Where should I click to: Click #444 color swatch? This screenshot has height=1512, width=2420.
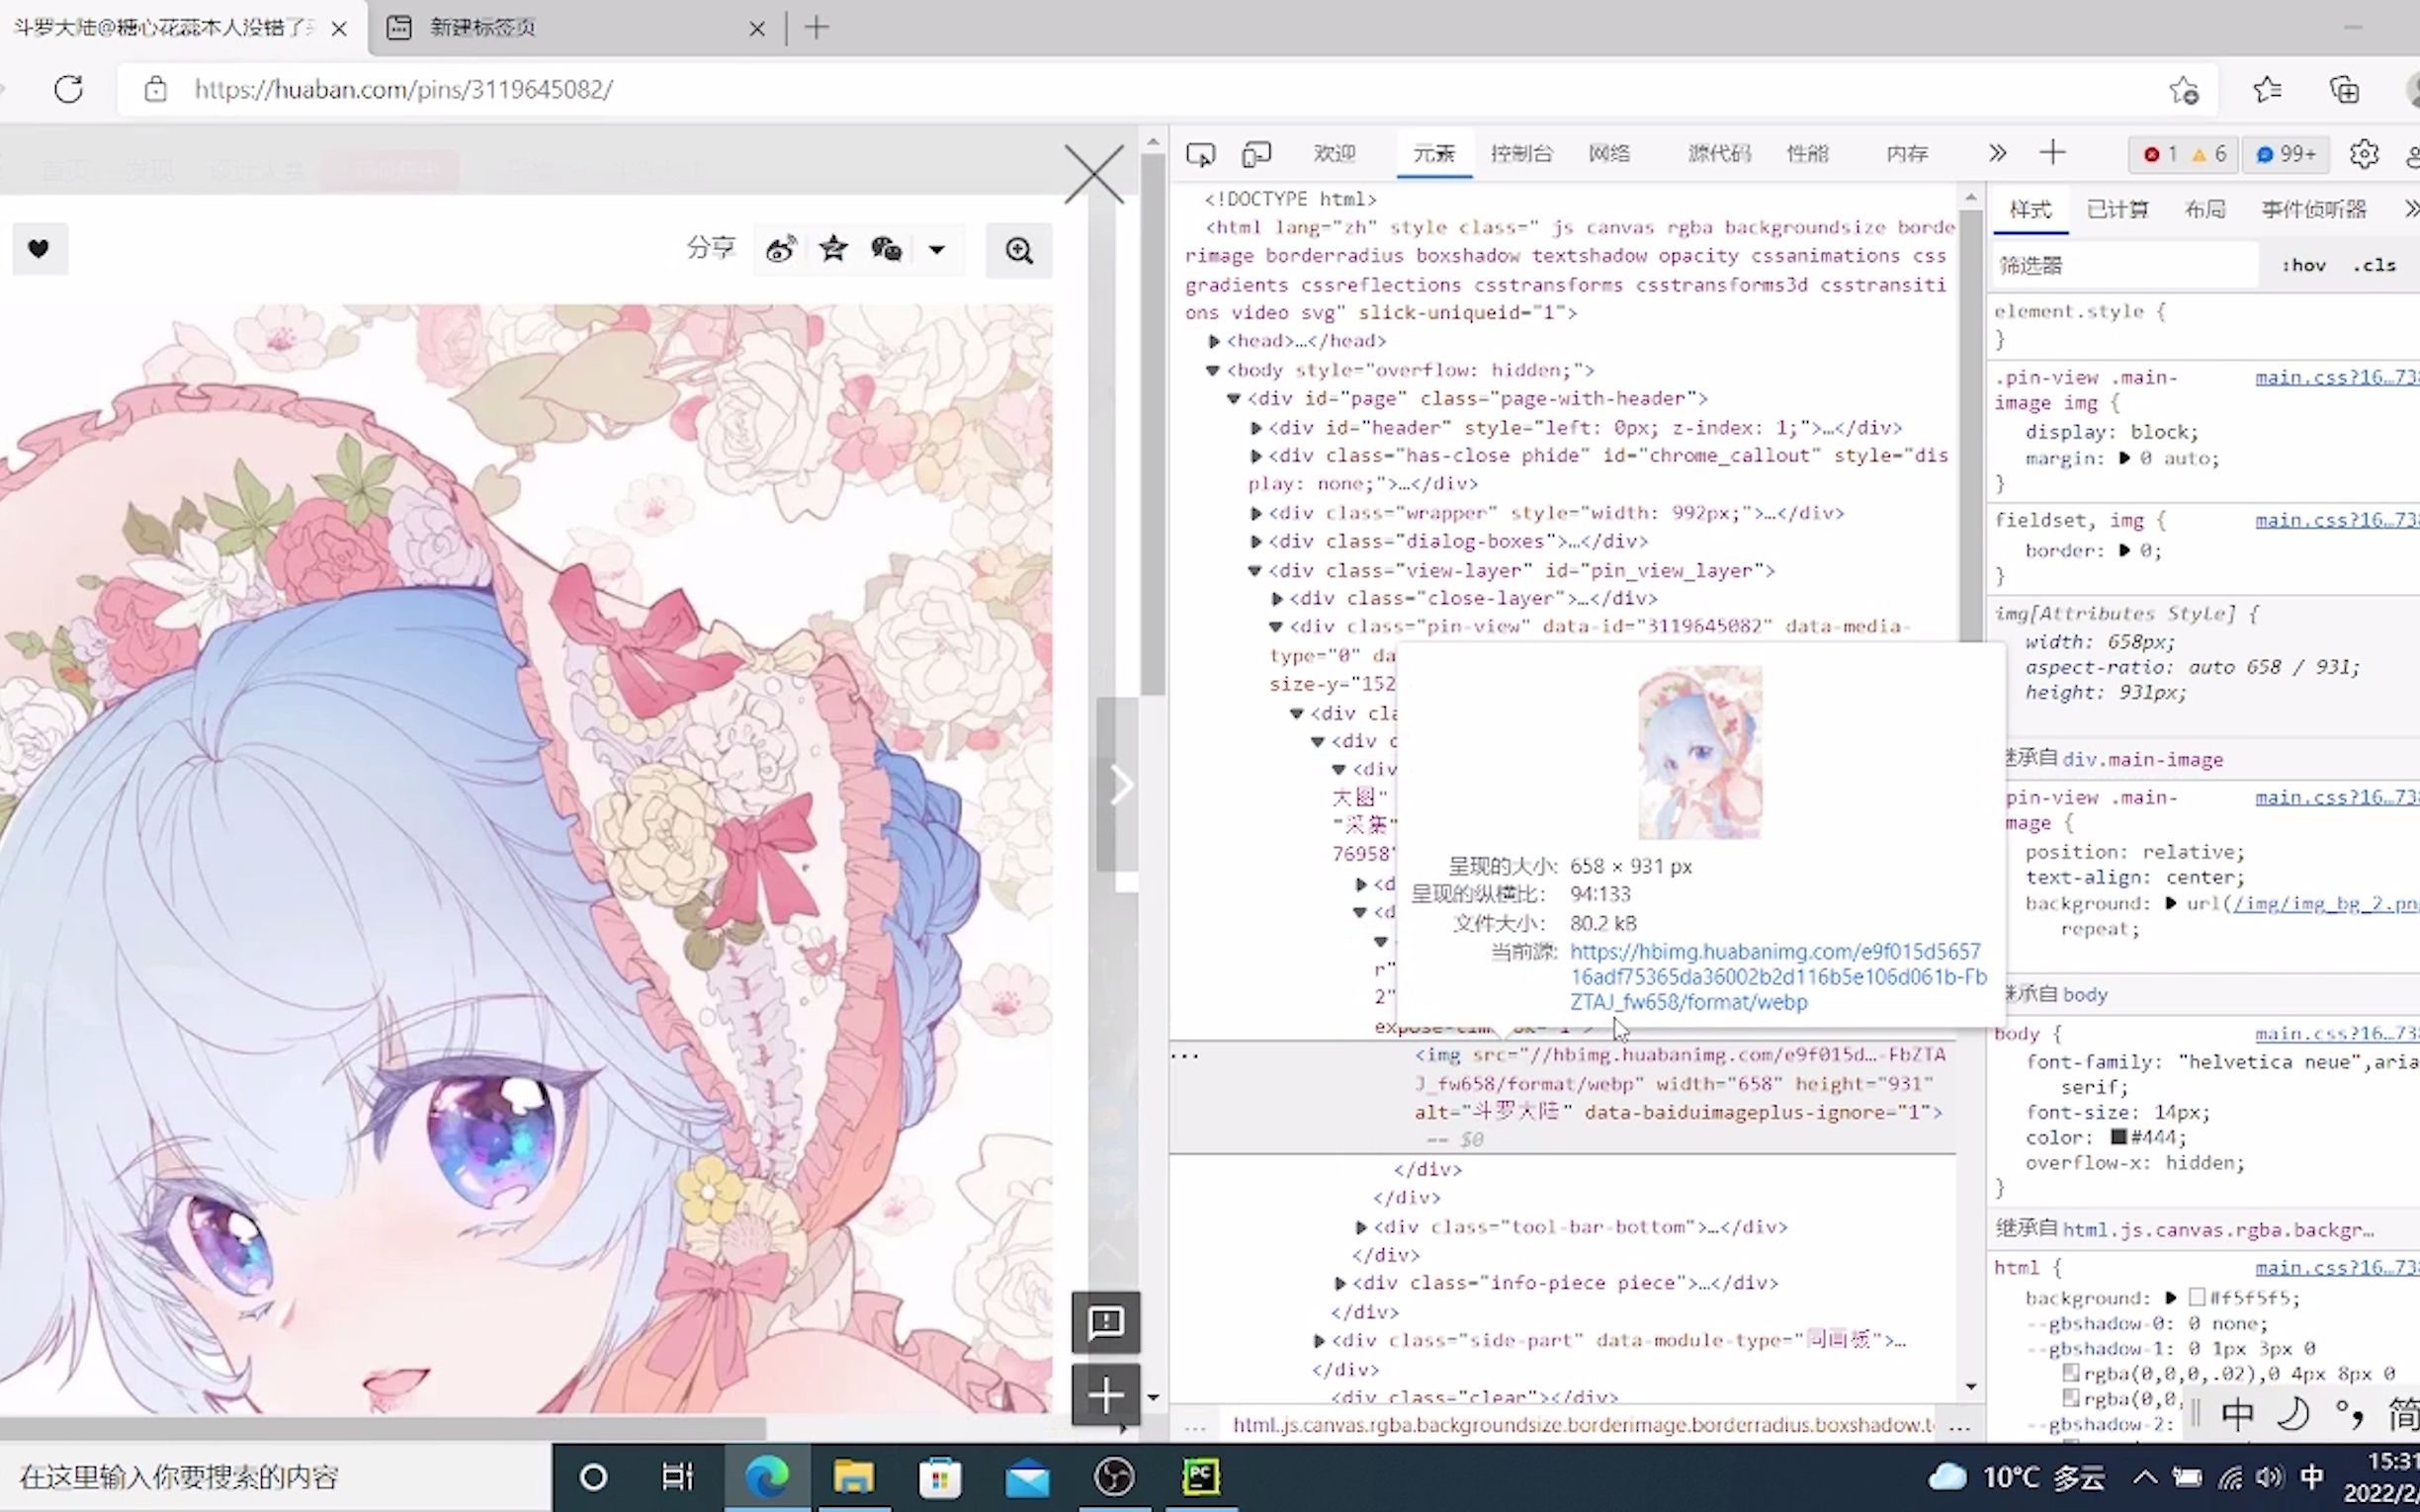(x=2119, y=1137)
